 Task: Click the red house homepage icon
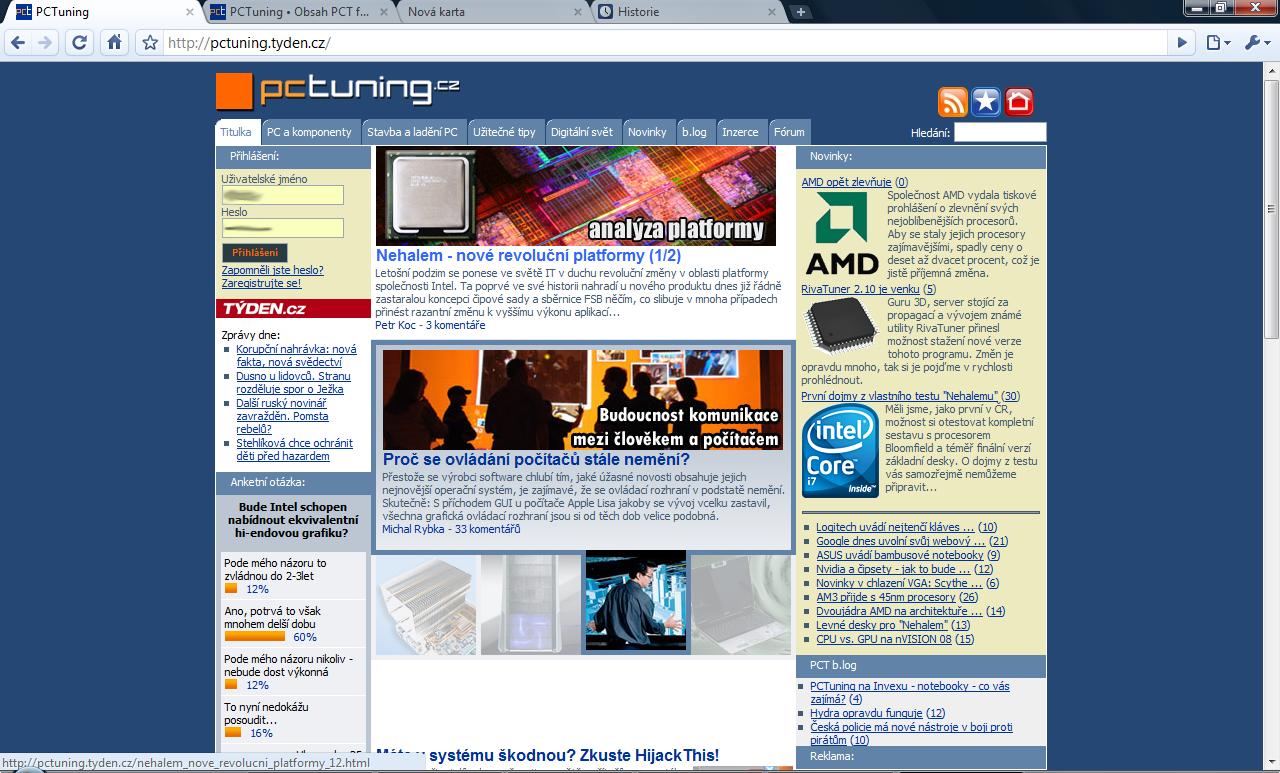[1018, 102]
